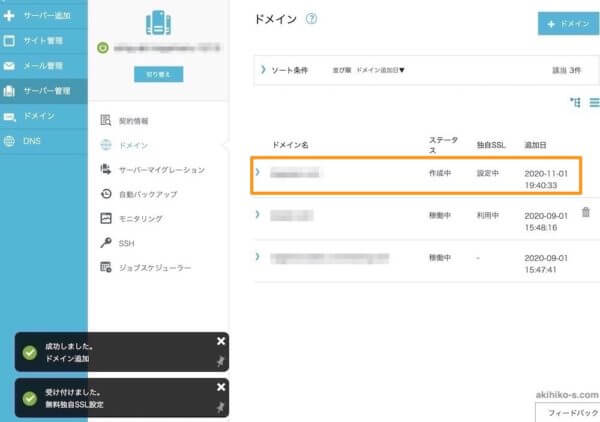The width and height of the screenshot is (600, 422).
Task: Pin the 無料独自SSL設定 notification
Action: pyautogui.click(x=220, y=407)
